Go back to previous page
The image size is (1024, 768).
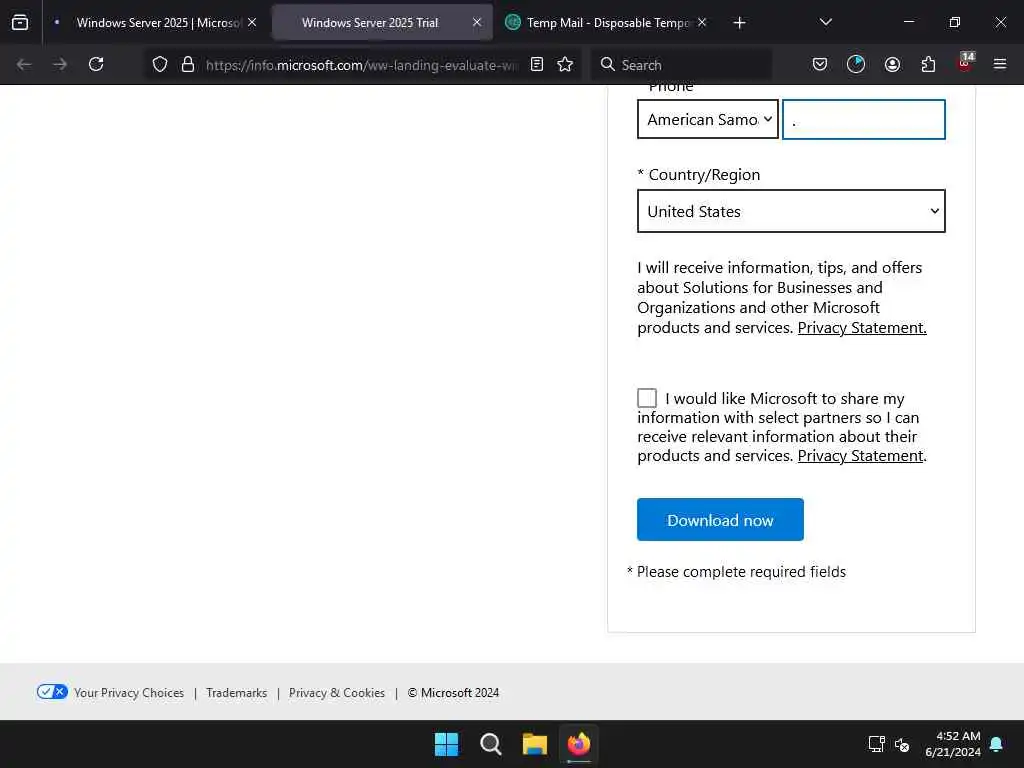(x=24, y=64)
